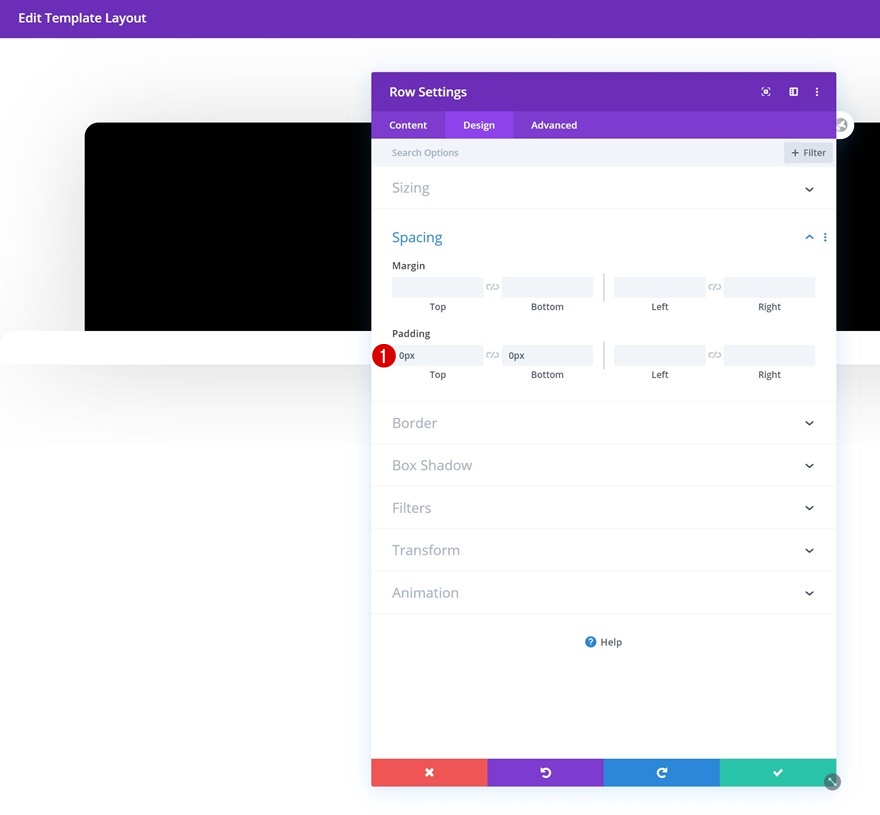Expand the Filters section

604,508
